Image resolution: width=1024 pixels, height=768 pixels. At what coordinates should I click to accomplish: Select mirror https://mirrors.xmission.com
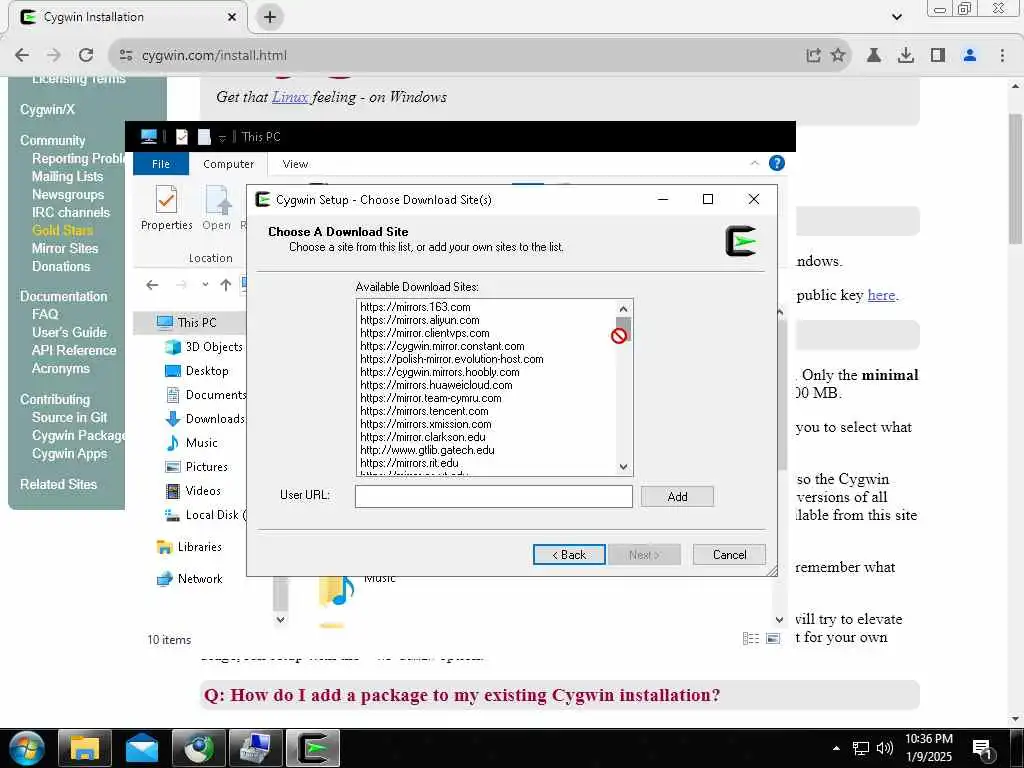(426, 424)
